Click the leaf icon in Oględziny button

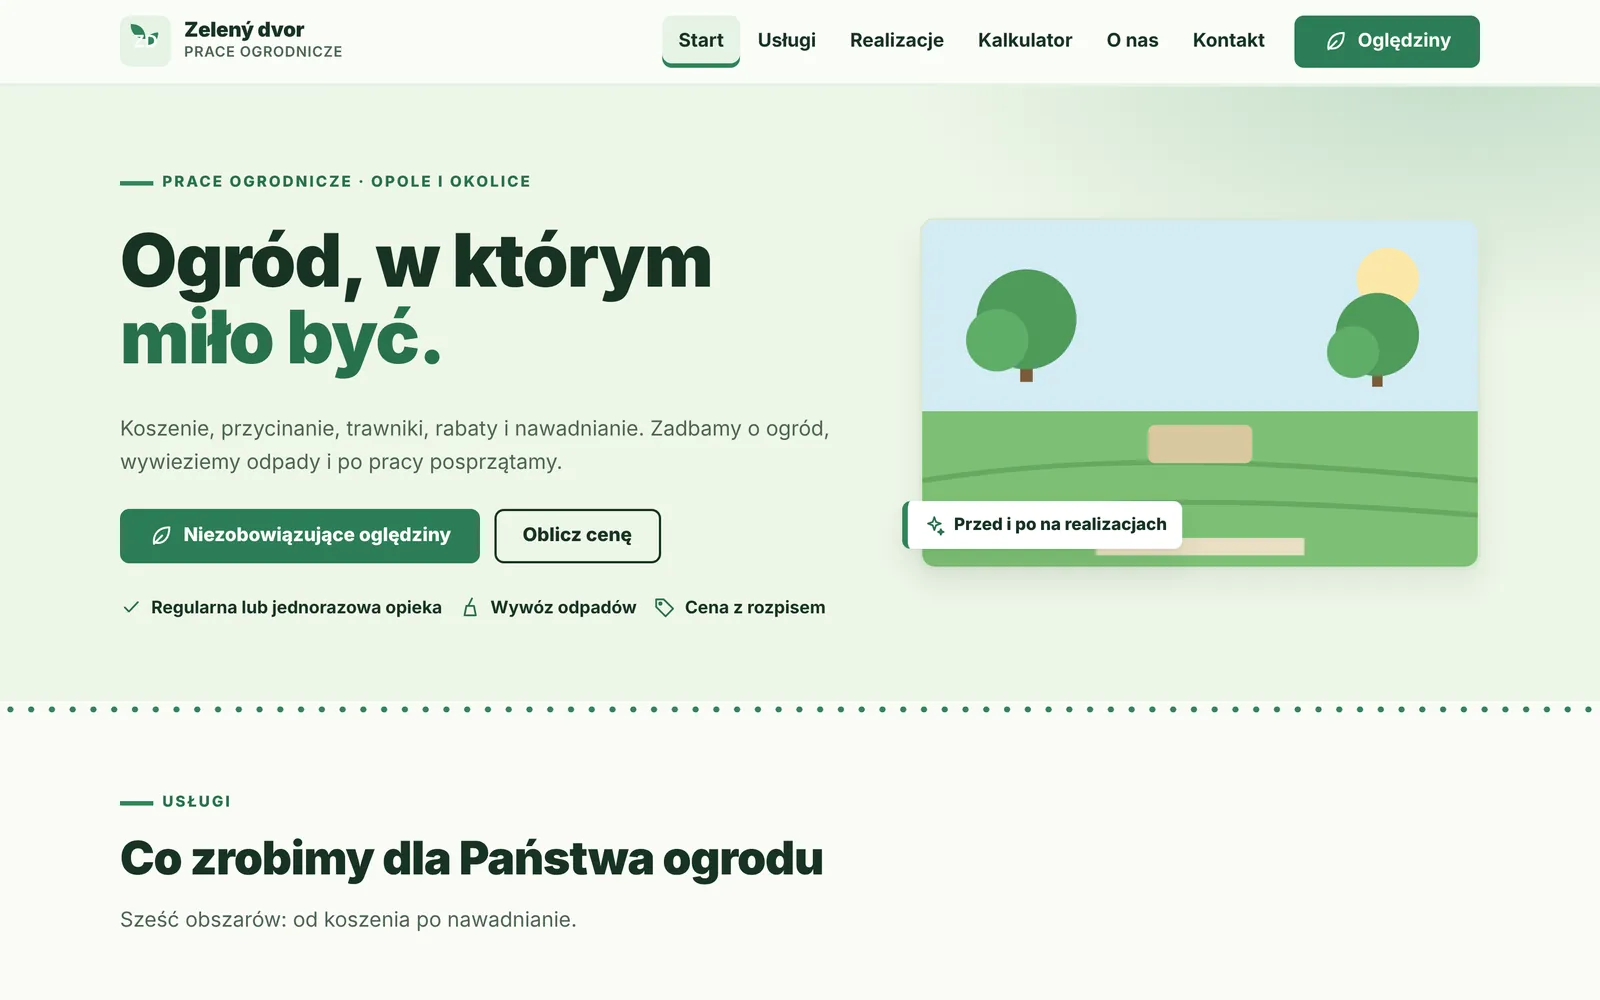point(1335,41)
